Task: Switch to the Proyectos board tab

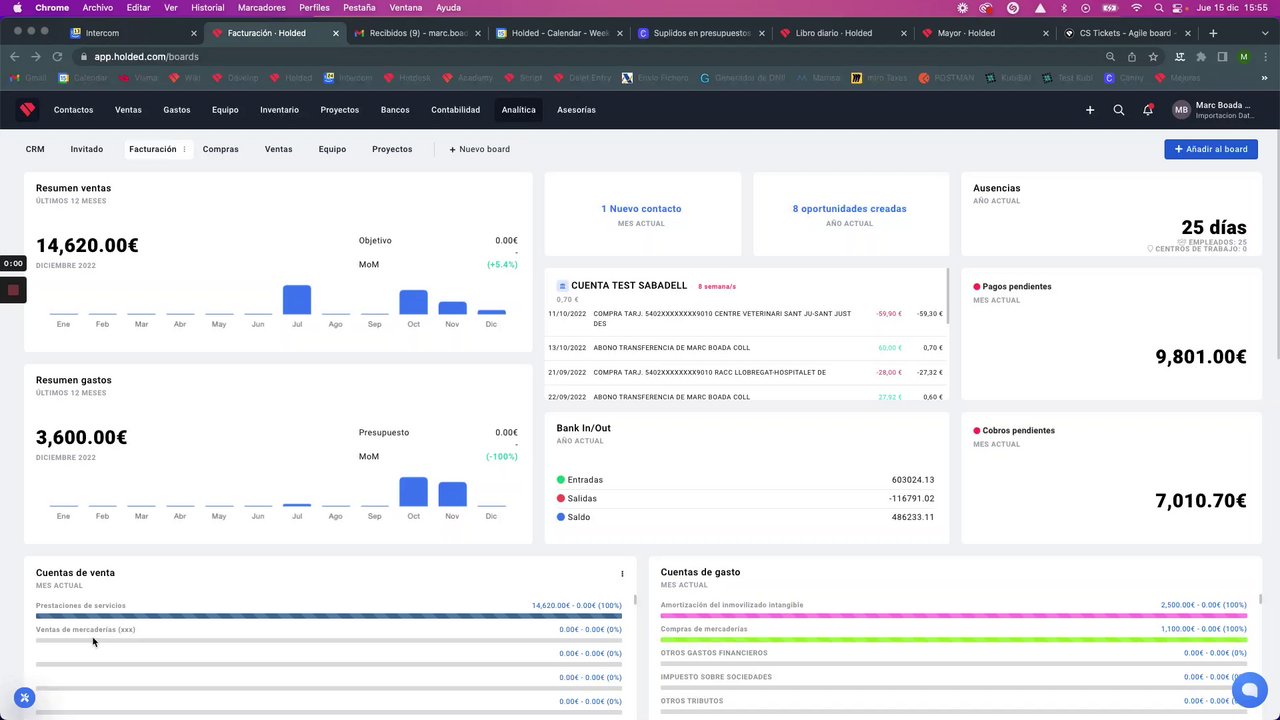Action: pyautogui.click(x=392, y=149)
